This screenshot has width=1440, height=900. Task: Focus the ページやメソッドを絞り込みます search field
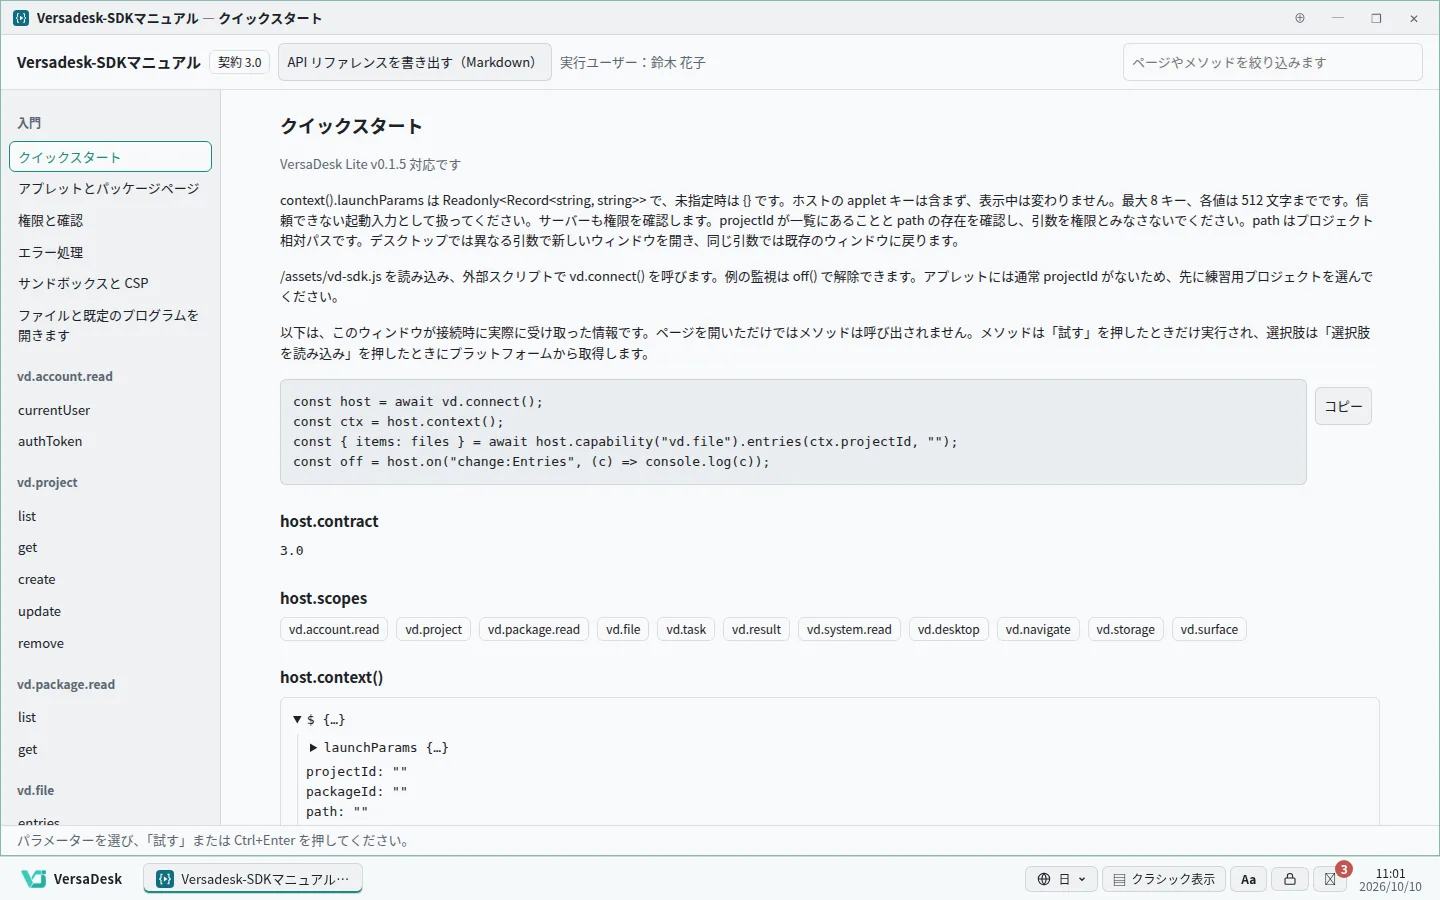pyautogui.click(x=1272, y=62)
